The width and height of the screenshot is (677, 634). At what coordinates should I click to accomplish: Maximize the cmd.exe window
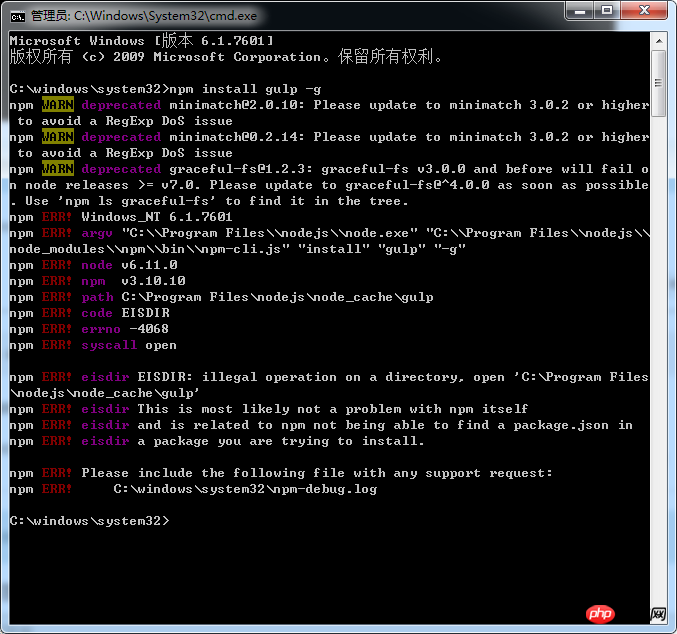[x=607, y=11]
